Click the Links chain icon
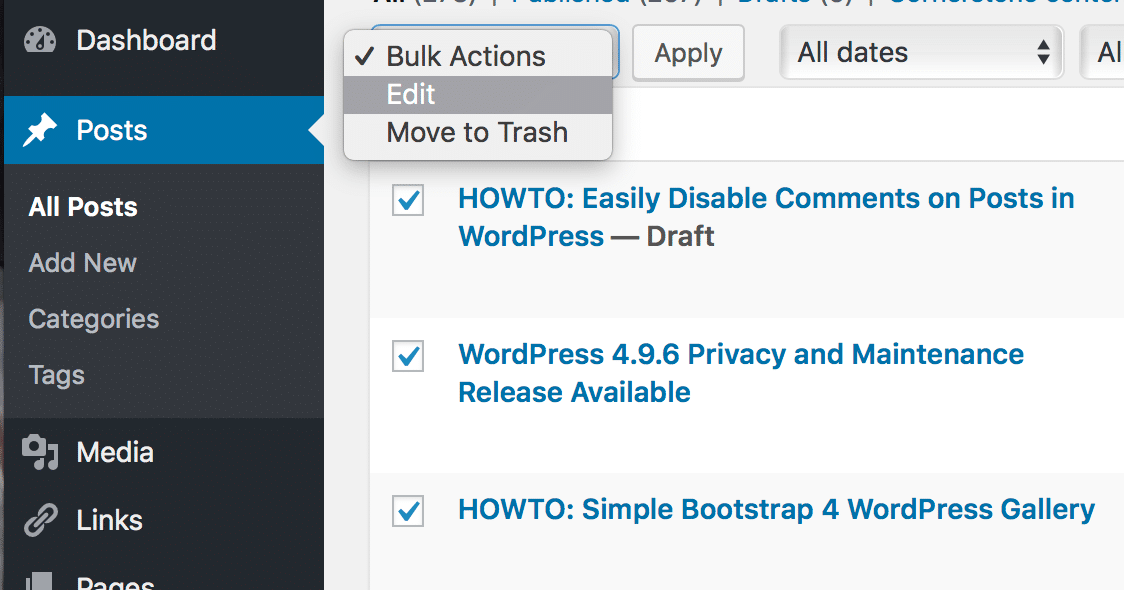This screenshot has height=590, width=1124. pos(40,520)
